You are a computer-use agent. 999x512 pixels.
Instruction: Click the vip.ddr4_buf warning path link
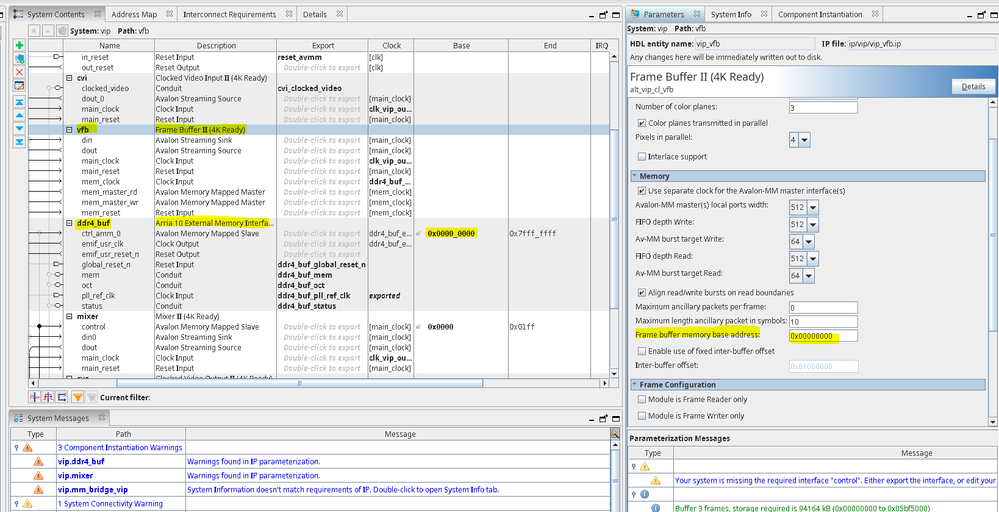tap(81, 461)
